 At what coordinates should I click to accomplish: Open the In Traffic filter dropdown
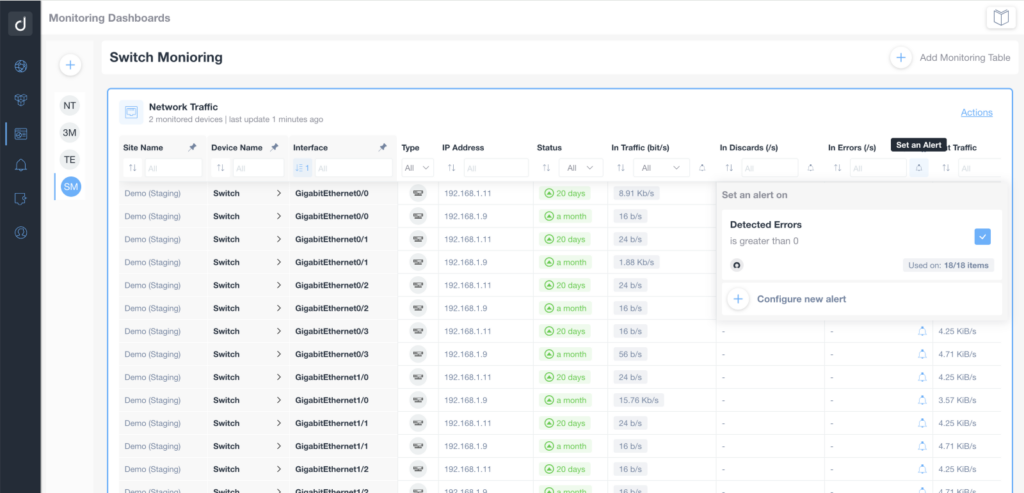661,168
